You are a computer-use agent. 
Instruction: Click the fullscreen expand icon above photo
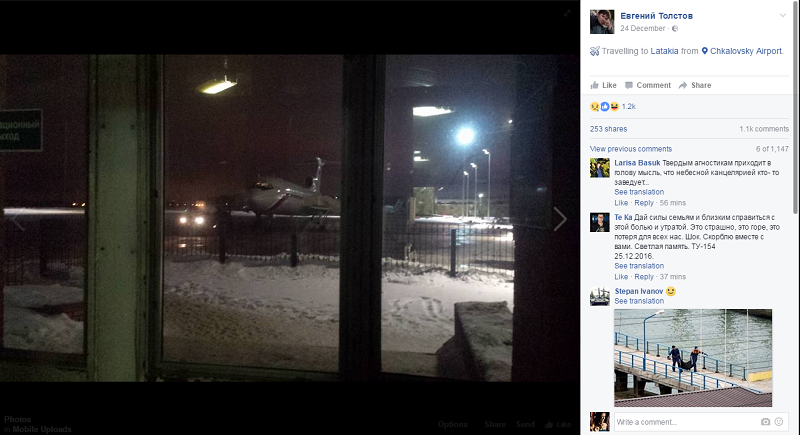point(567,14)
